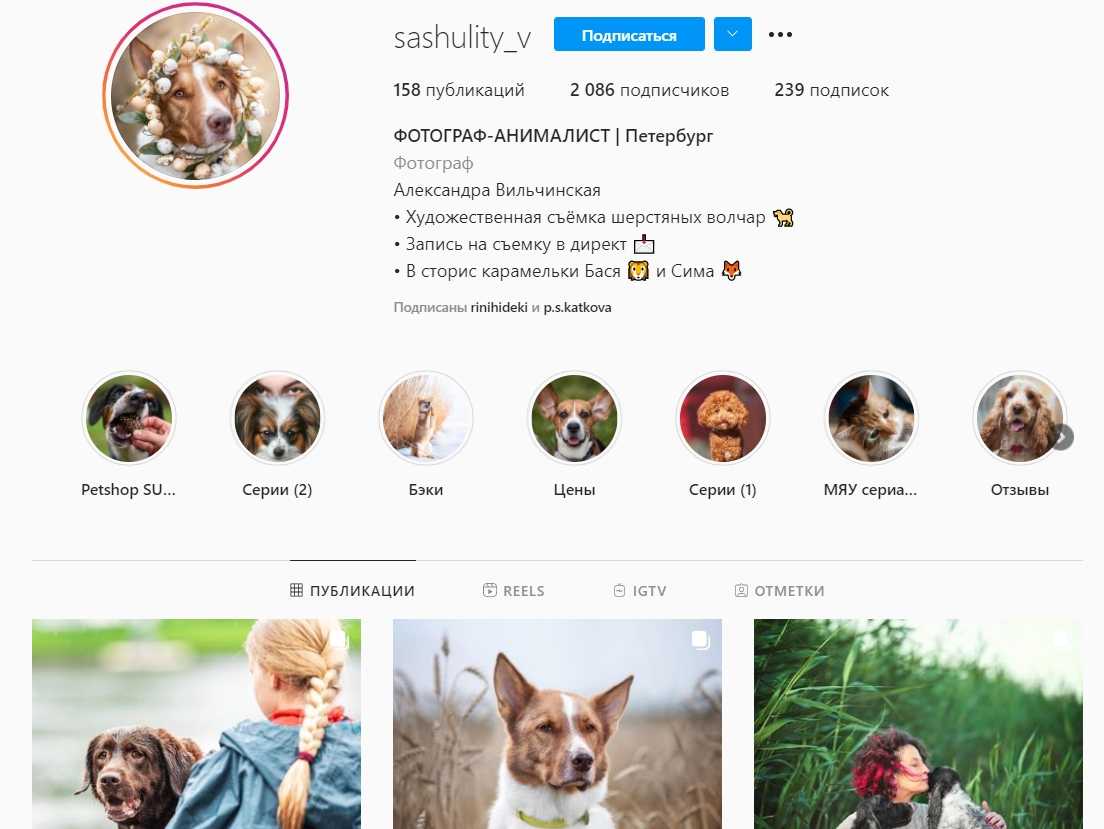View the sashulity_v profile picture story
The height and width of the screenshot is (829, 1104).
[x=196, y=95]
